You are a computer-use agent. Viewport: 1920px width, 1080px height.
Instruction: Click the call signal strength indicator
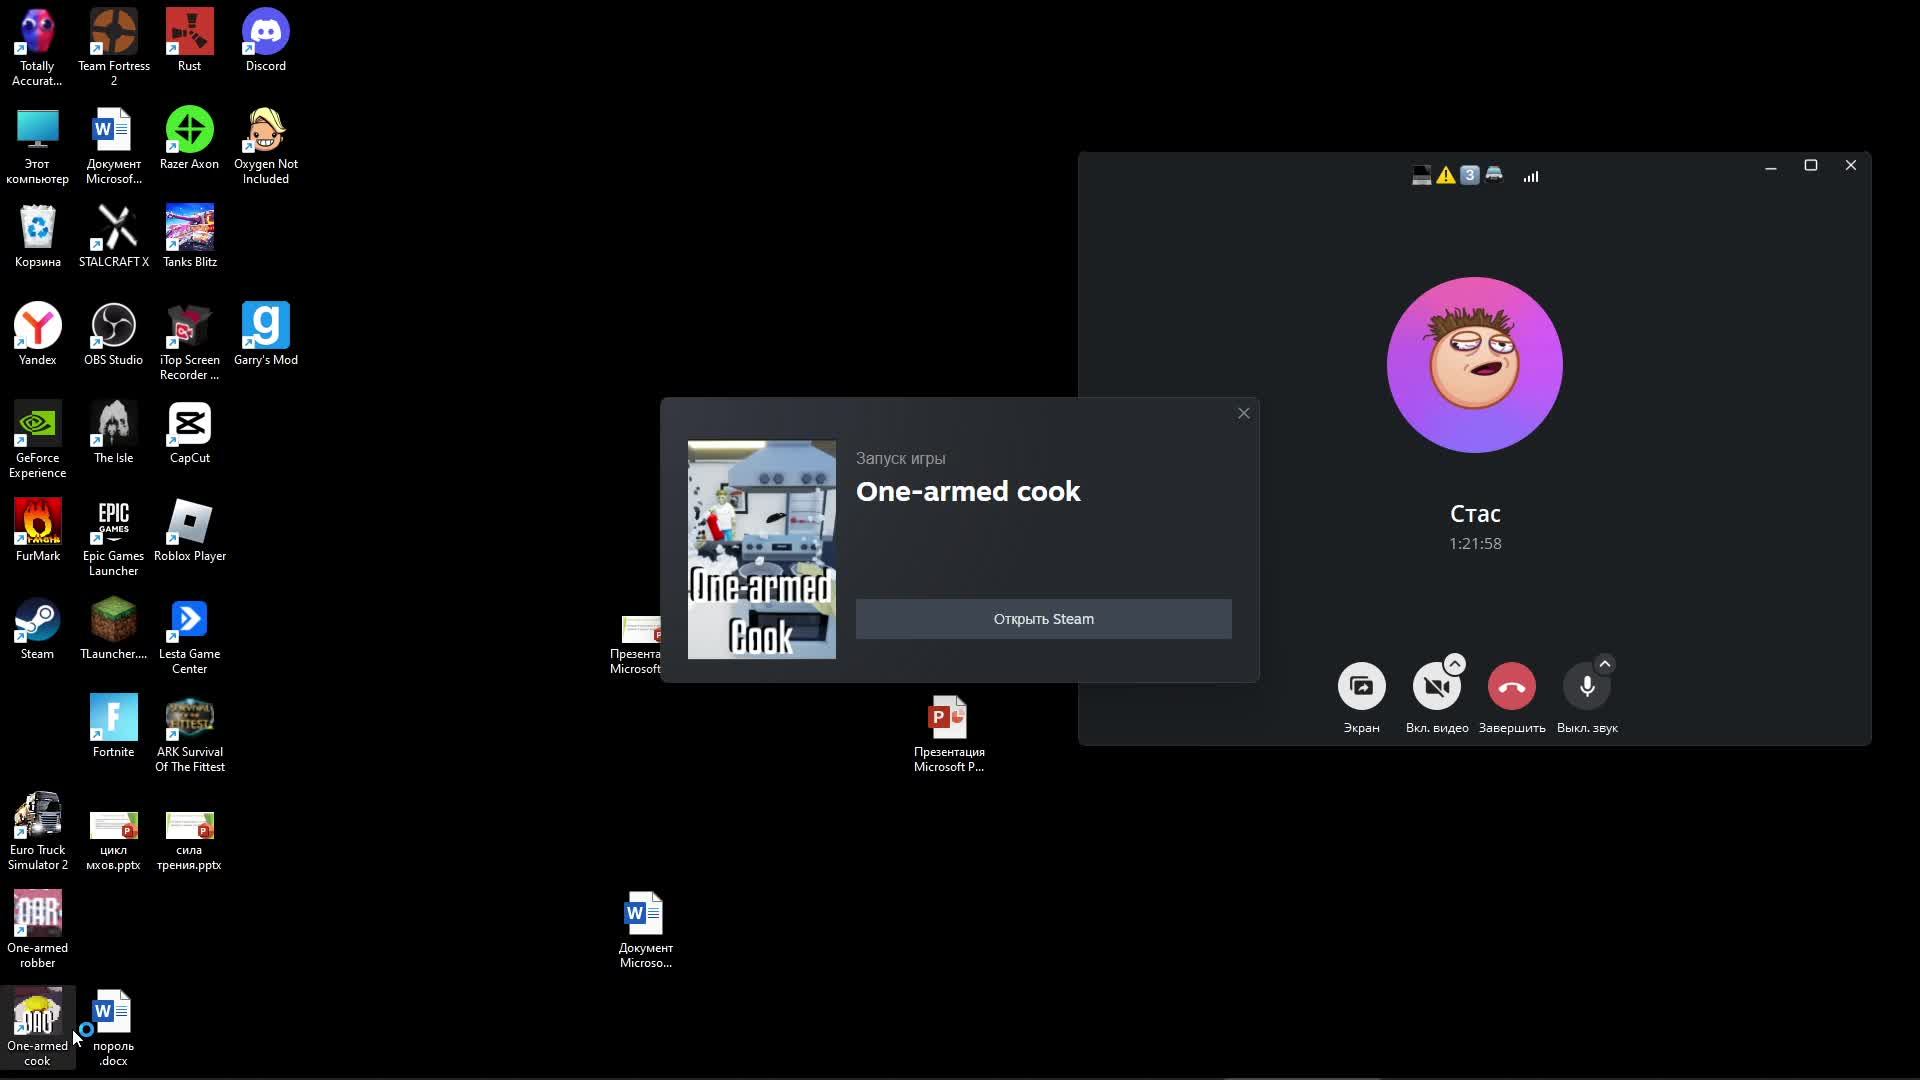point(1531,177)
